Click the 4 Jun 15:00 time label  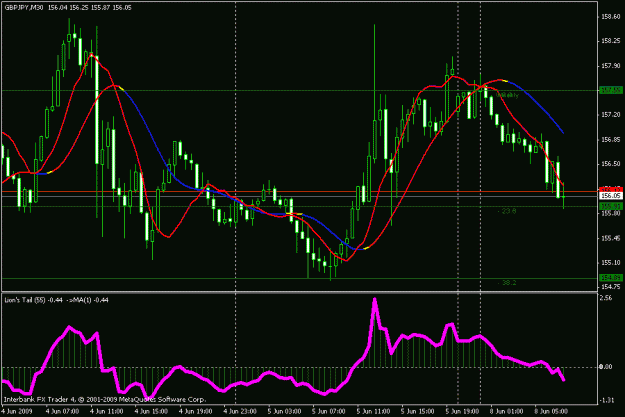pos(151,411)
